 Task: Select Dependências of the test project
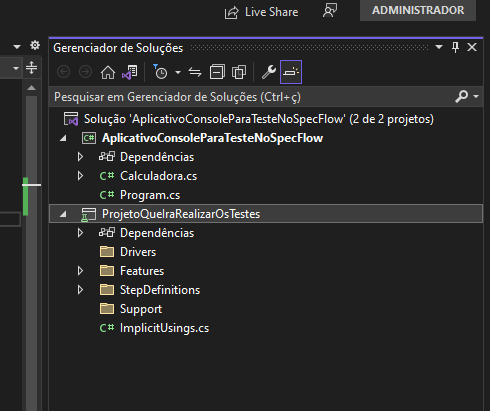(157, 233)
